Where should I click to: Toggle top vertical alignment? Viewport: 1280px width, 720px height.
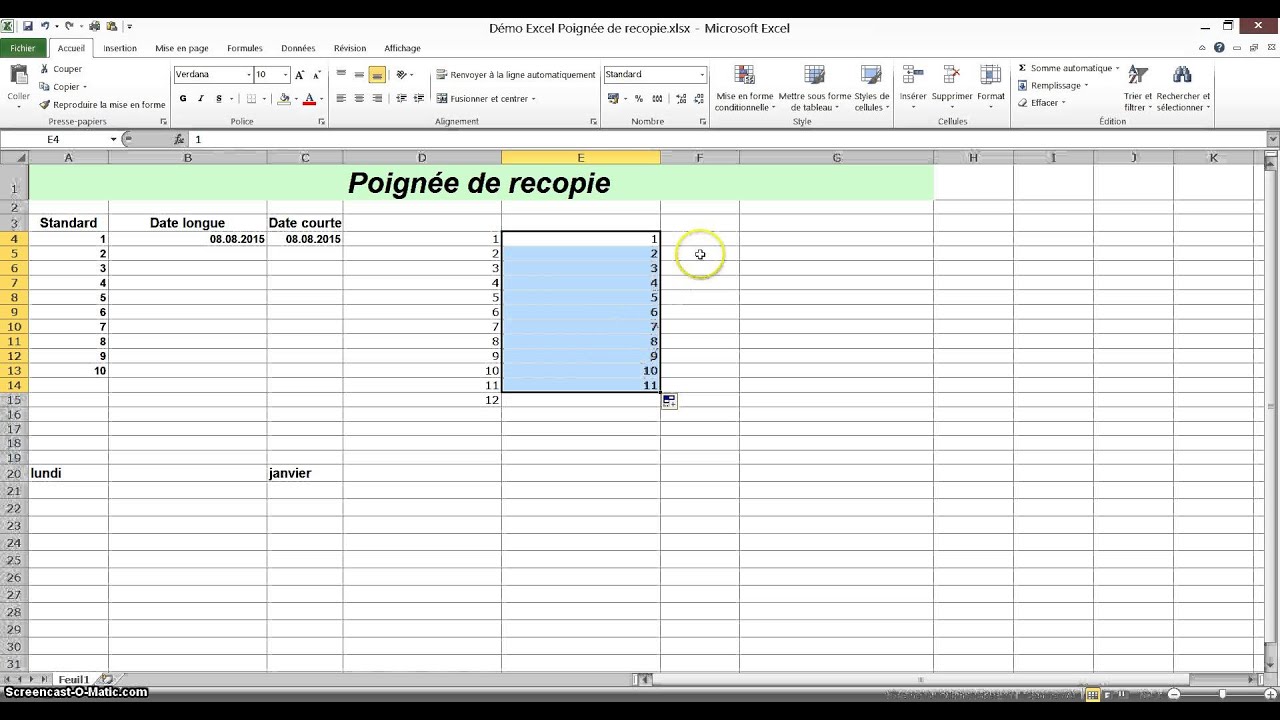point(341,75)
